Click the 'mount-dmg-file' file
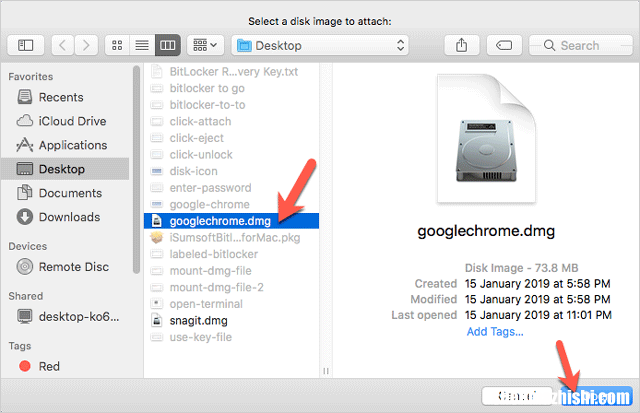 (231, 271)
